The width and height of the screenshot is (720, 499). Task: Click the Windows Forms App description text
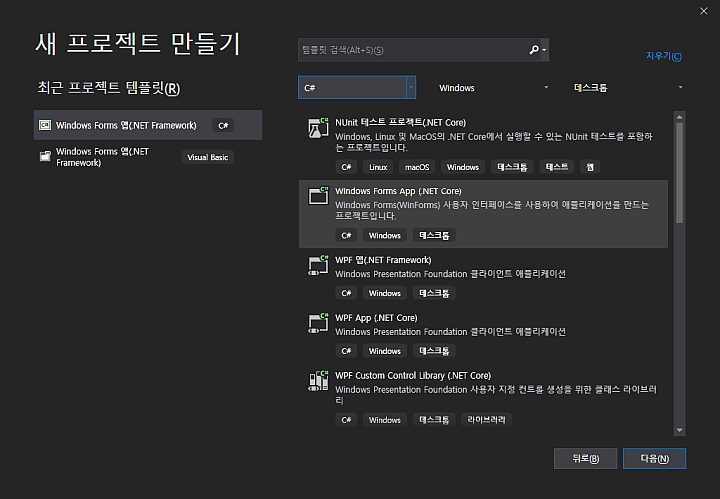point(491,210)
